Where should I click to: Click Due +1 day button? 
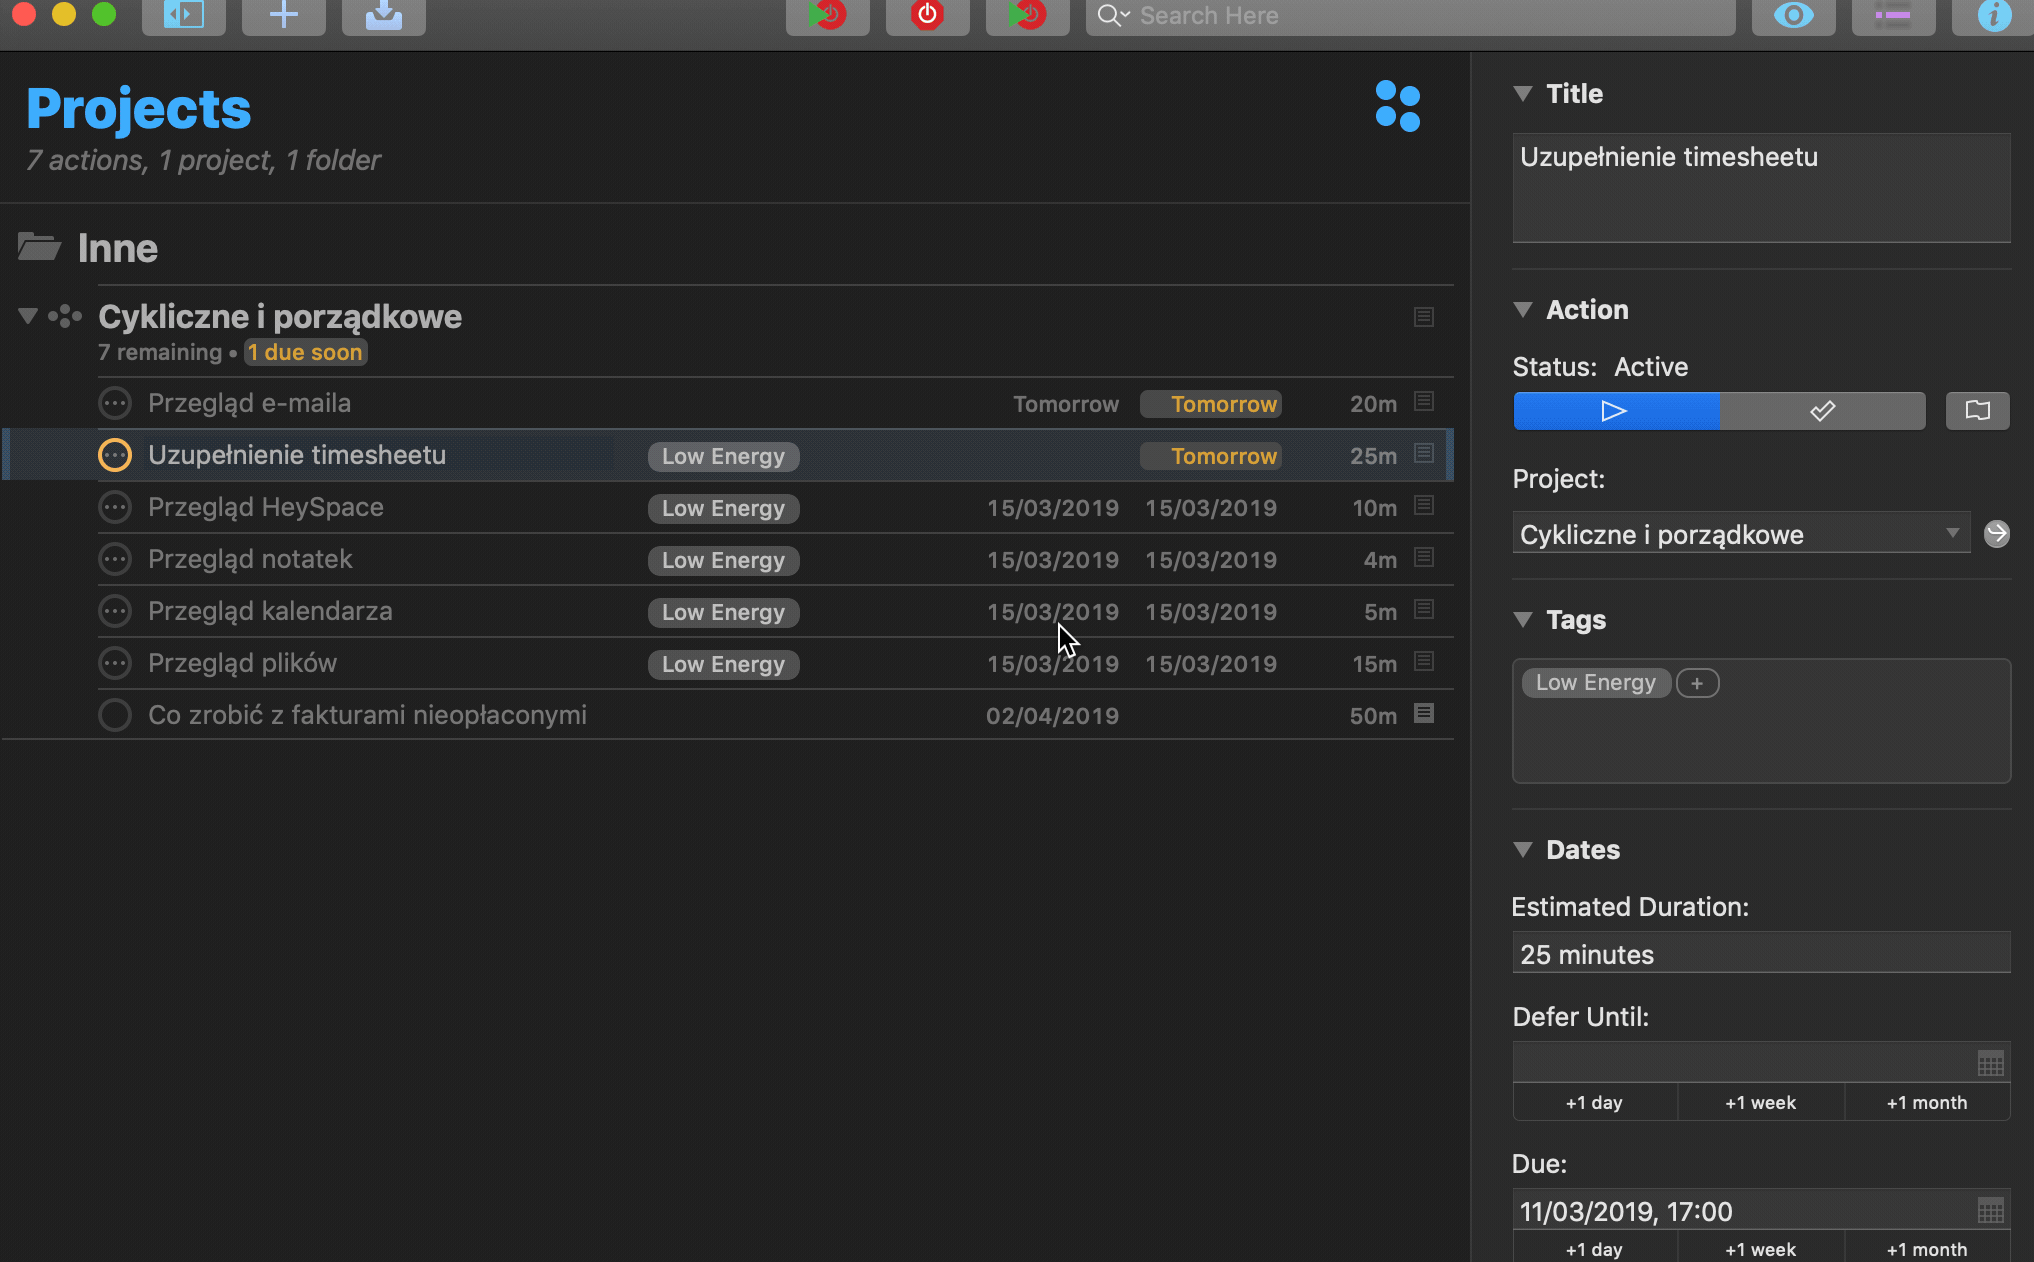1594,1248
